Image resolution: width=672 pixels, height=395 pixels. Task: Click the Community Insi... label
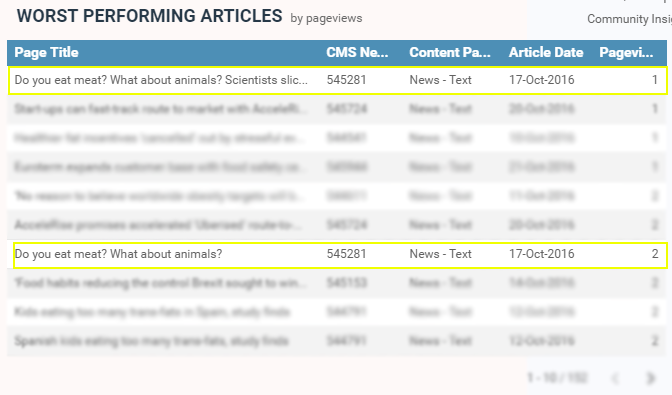pos(629,19)
